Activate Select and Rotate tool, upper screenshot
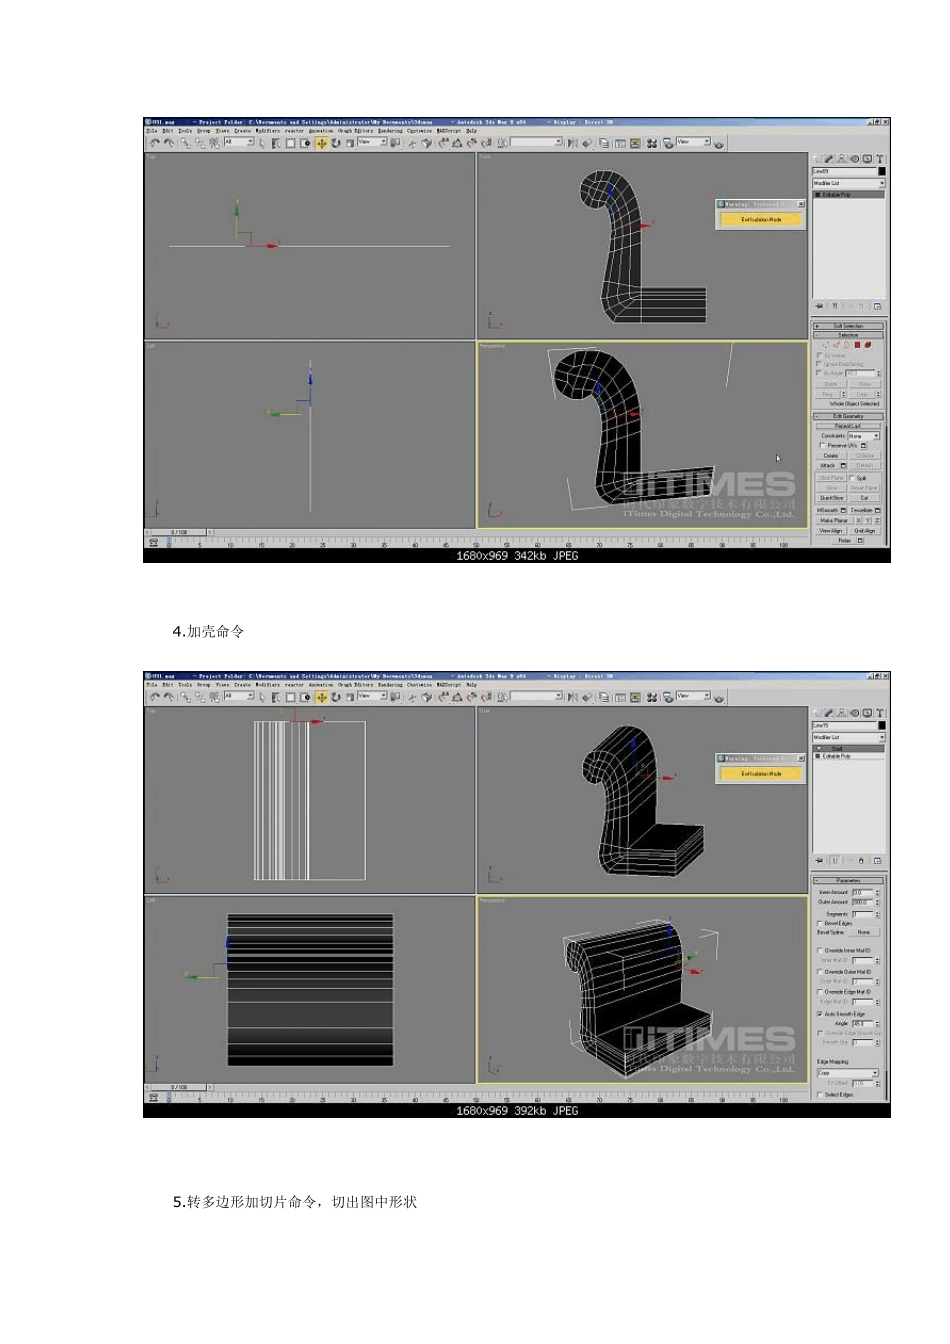The image size is (950, 1344). pyautogui.click(x=335, y=143)
